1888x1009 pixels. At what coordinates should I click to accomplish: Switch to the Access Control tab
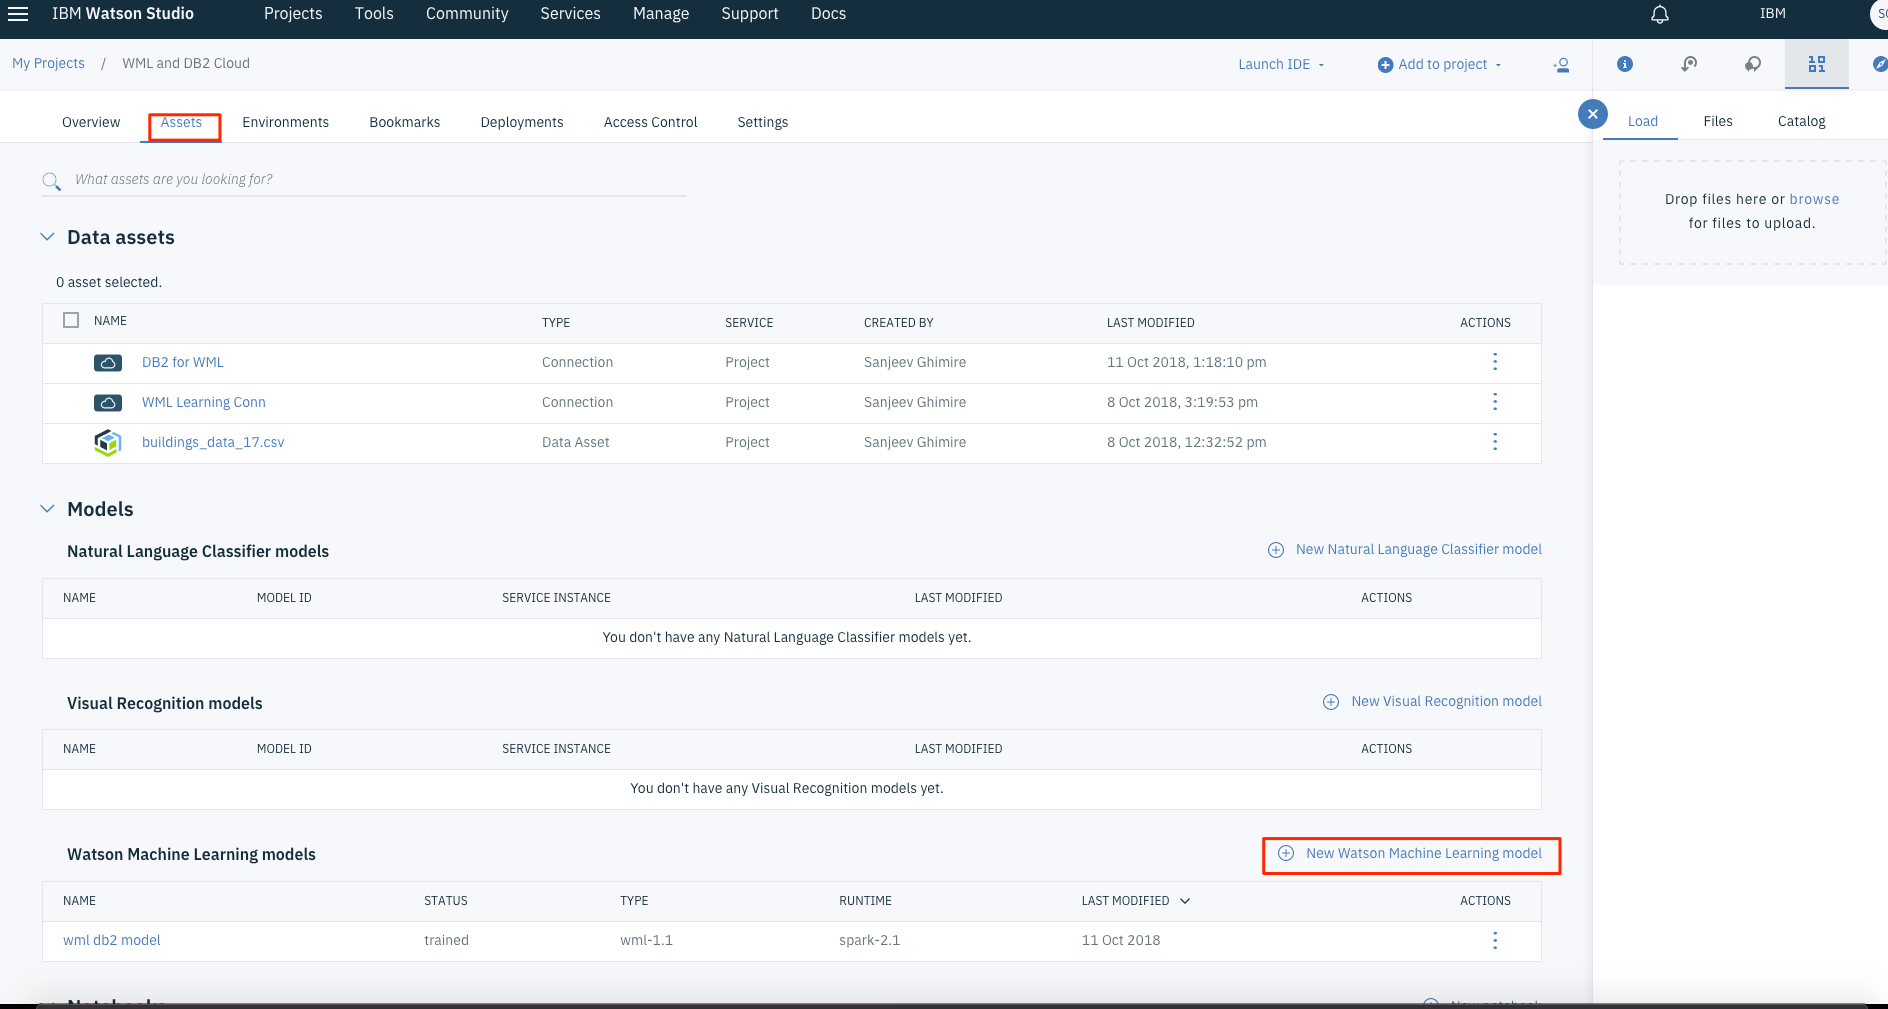[x=650, y=122]
